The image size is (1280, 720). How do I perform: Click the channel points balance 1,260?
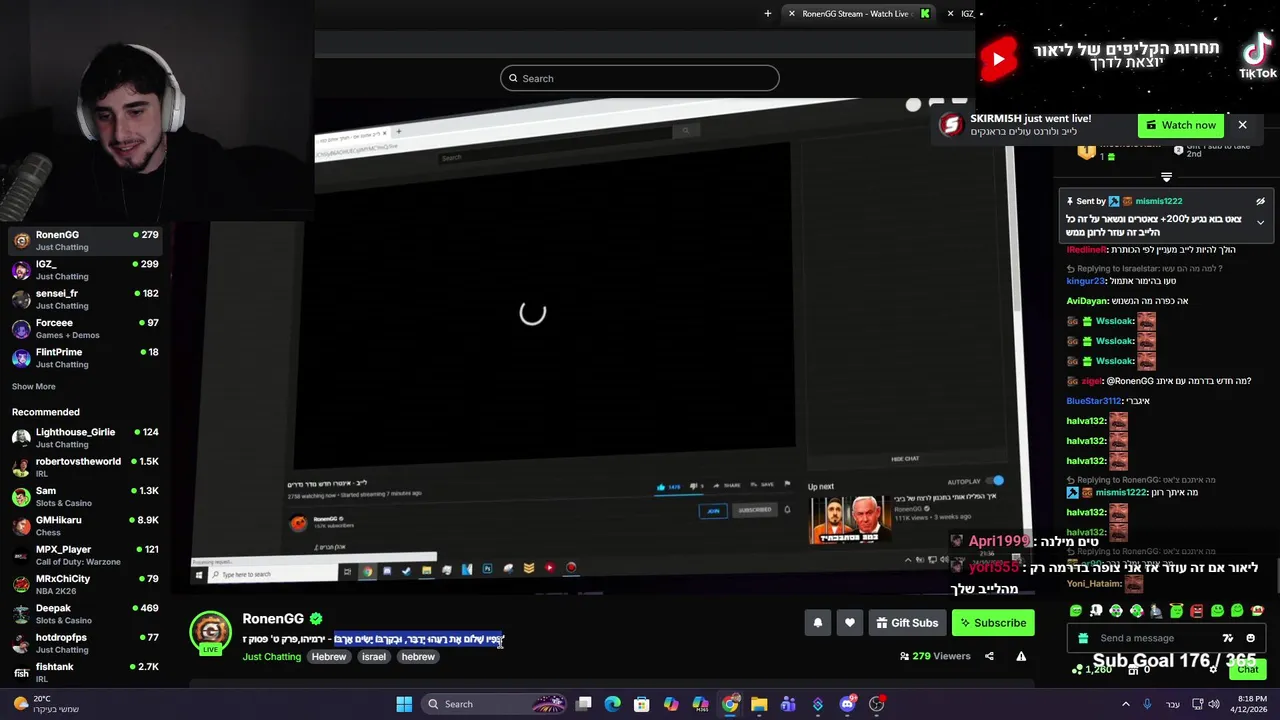pos(1091,669)
